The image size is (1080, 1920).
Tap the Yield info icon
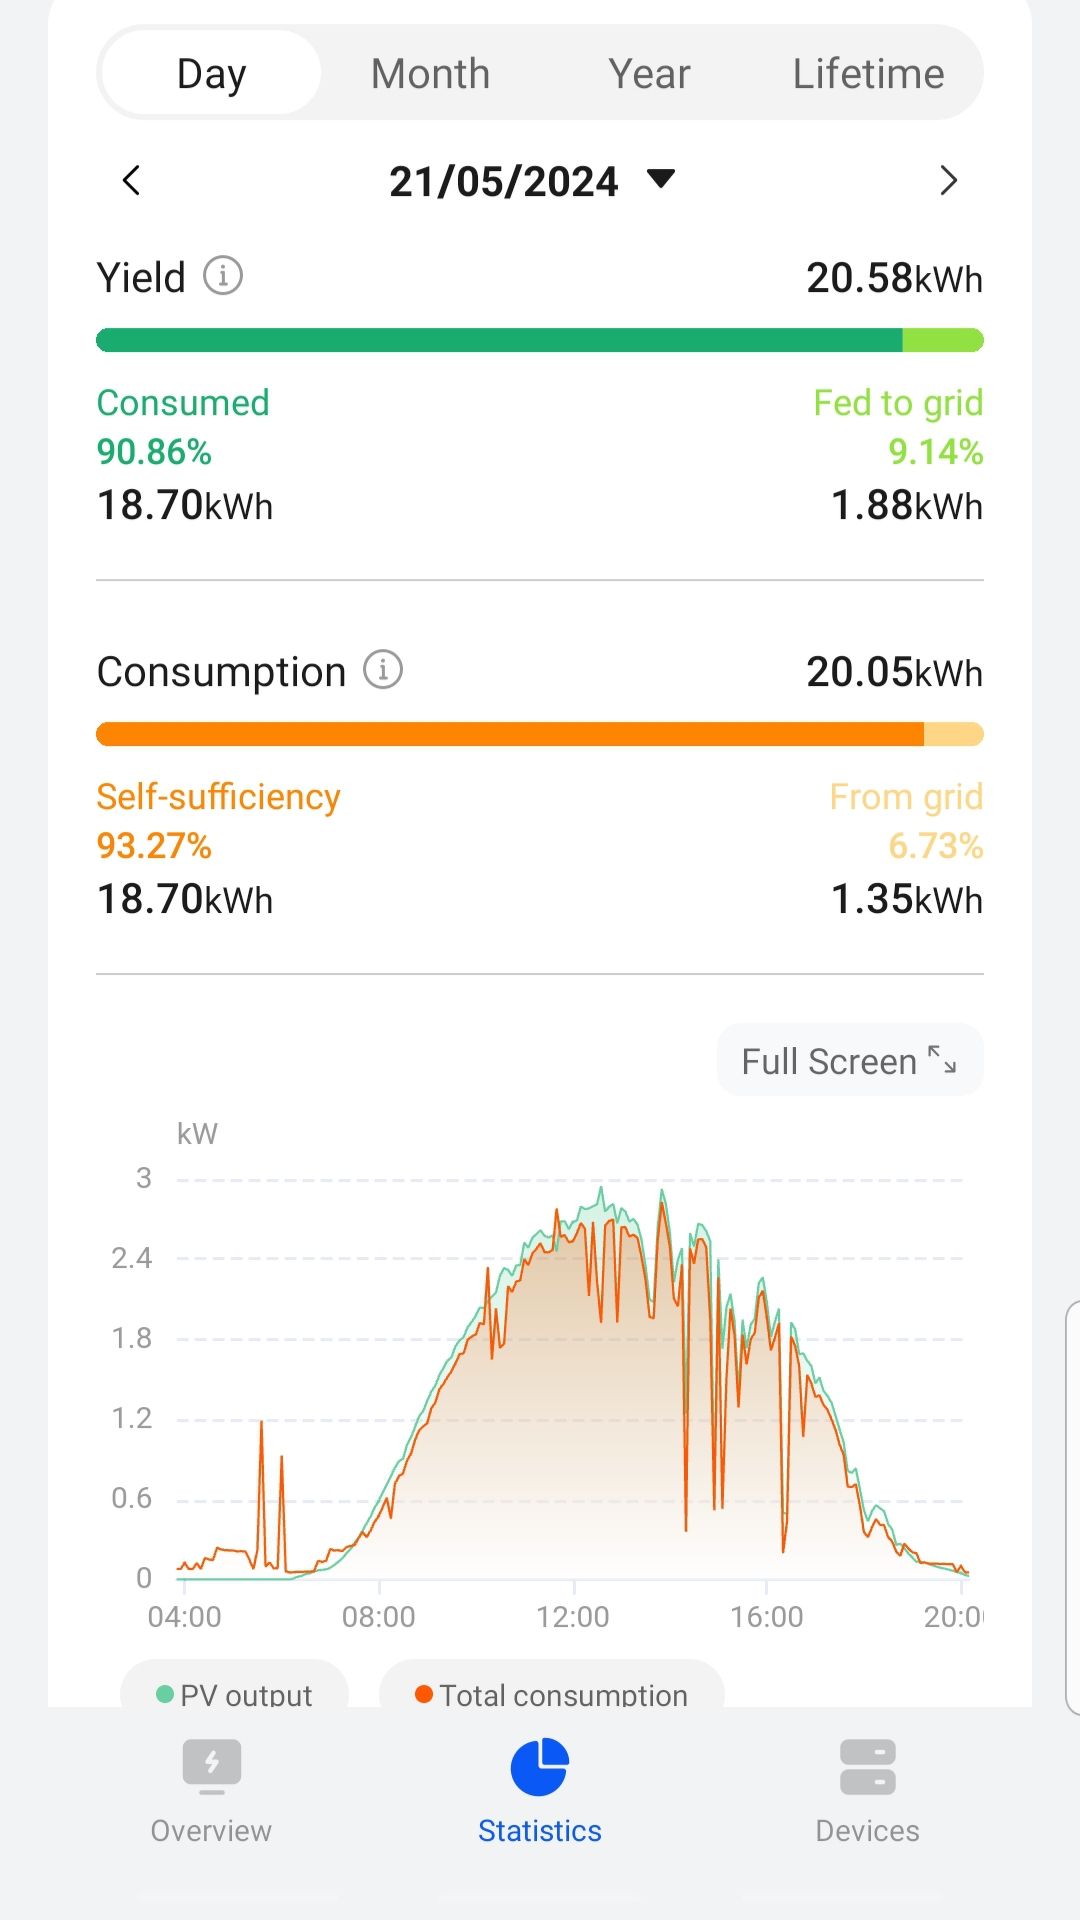223,275
